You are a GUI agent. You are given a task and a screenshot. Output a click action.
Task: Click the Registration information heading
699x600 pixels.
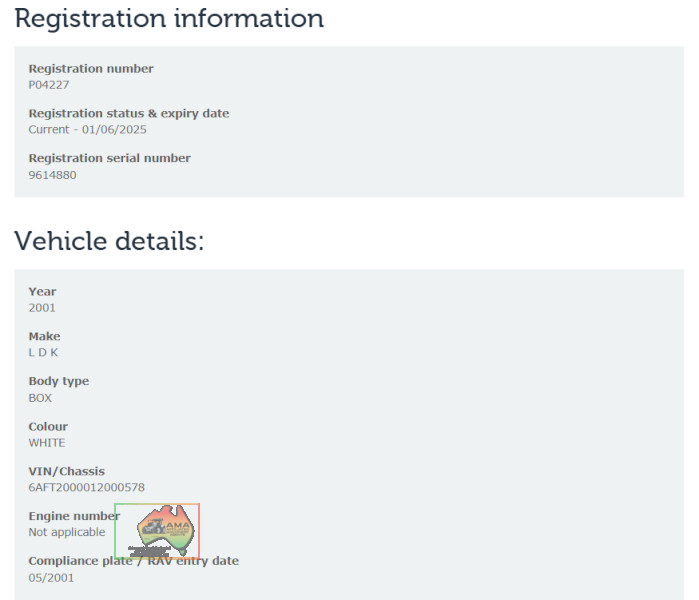[x=169, y=18]
